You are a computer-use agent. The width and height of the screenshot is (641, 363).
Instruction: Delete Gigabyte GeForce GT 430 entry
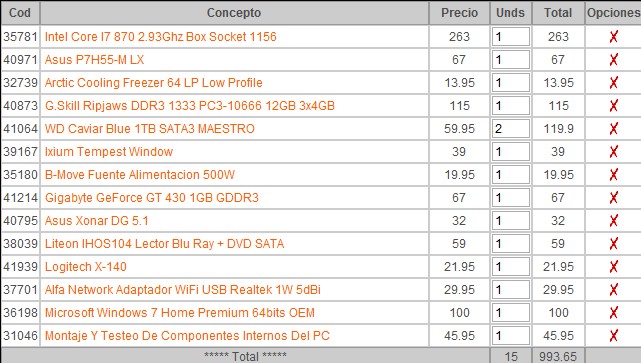[613, 198]
